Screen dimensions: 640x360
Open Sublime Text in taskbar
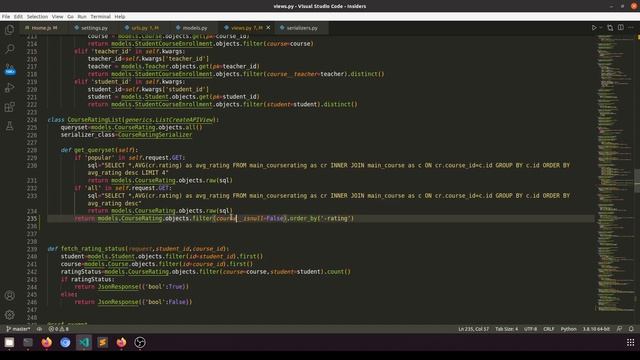point(102,342)
